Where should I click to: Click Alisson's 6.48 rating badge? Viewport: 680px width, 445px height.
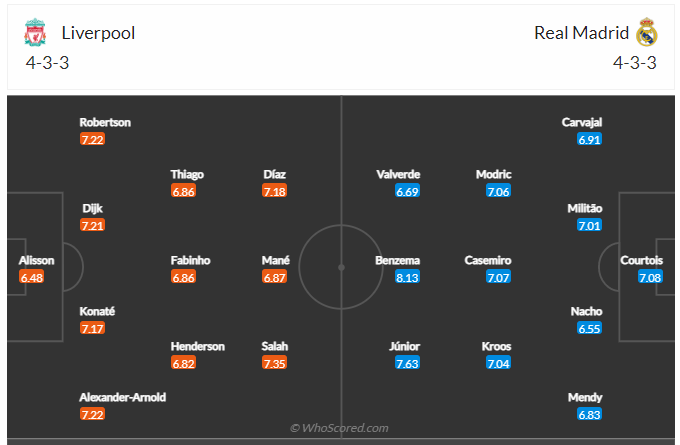(32, 277)
